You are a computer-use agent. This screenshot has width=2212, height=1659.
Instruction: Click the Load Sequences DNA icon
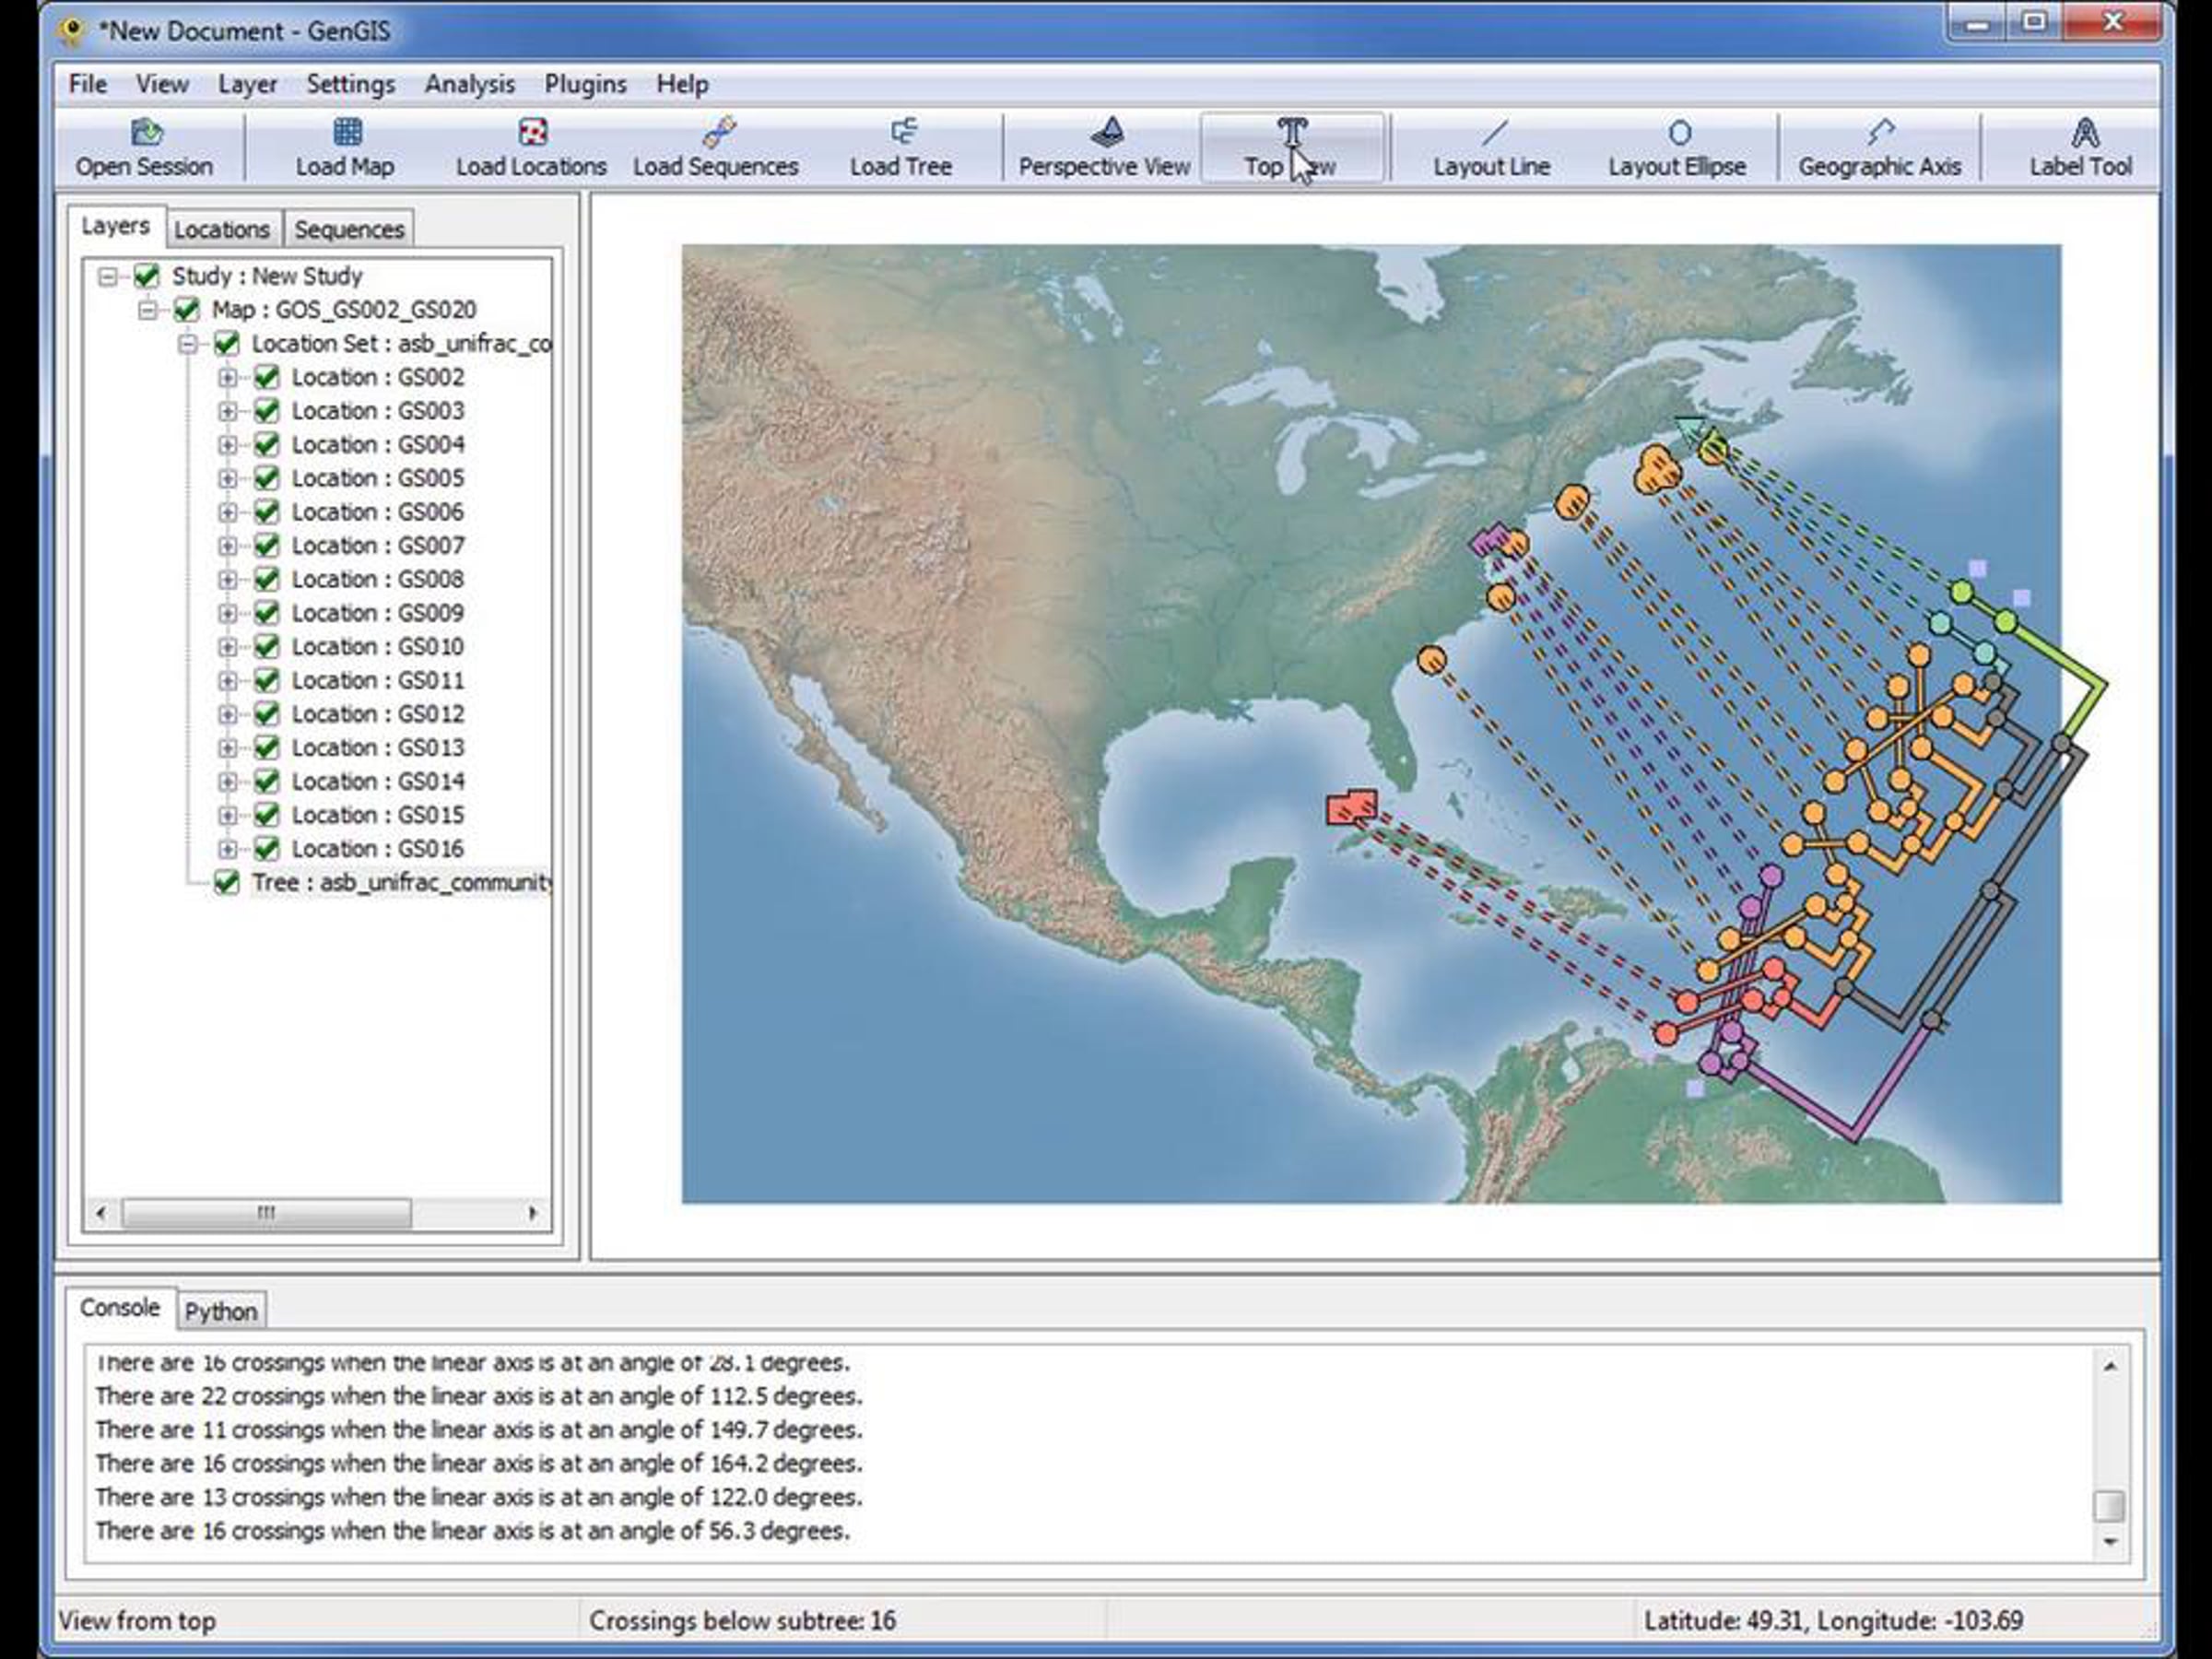[718, 133]
